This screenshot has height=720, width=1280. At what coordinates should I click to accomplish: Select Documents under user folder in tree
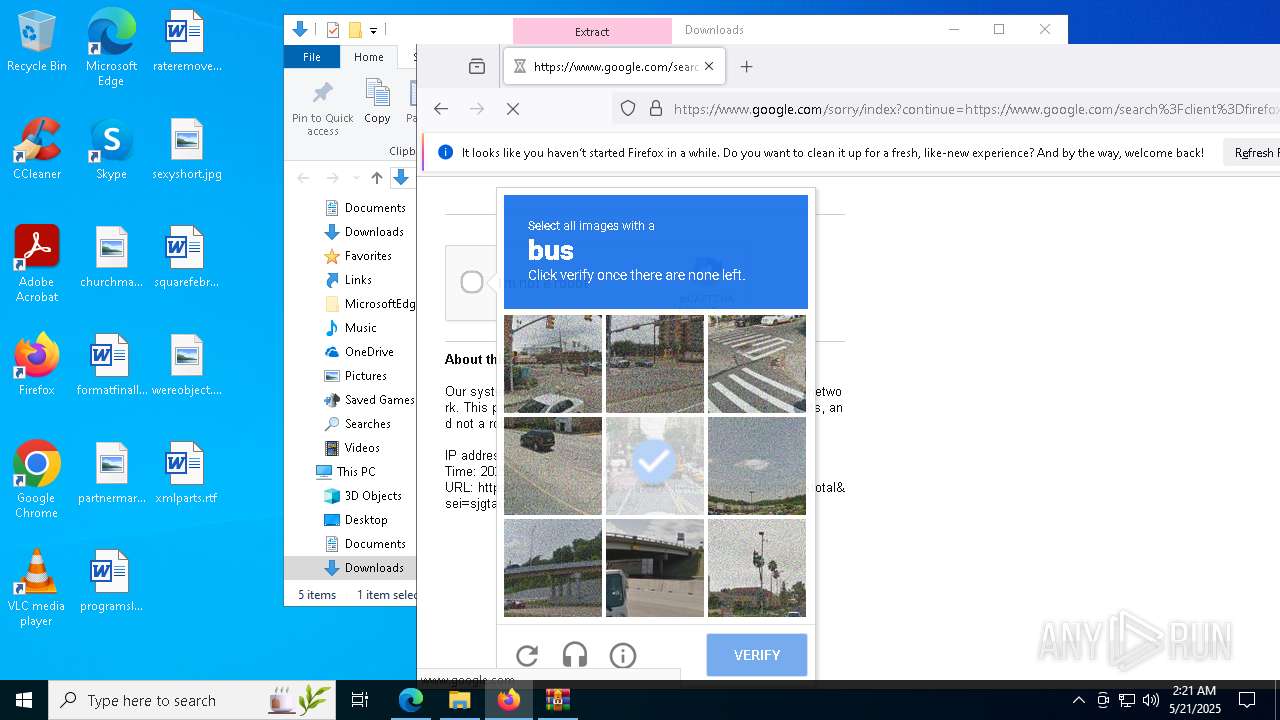375,208
